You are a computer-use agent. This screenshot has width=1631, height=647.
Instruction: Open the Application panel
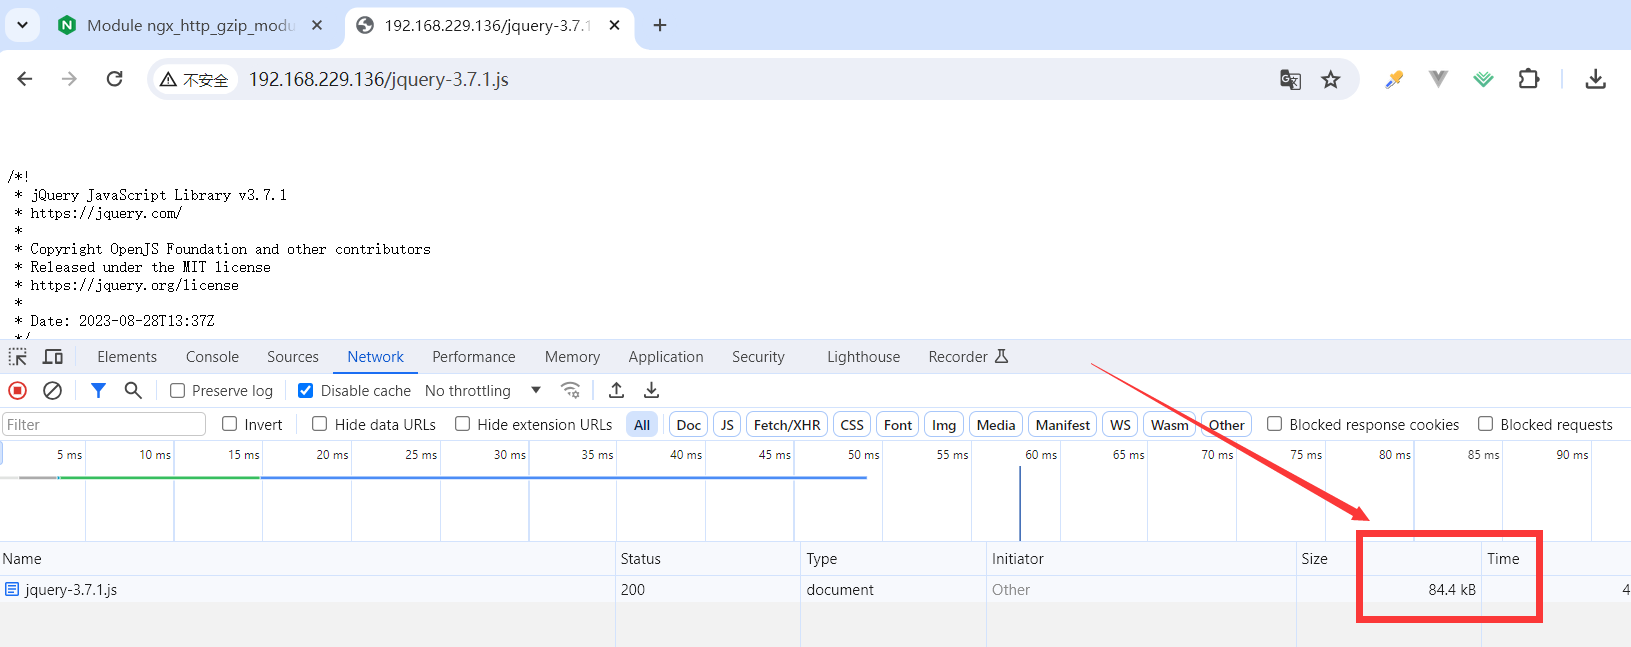(x=666, y=357)
